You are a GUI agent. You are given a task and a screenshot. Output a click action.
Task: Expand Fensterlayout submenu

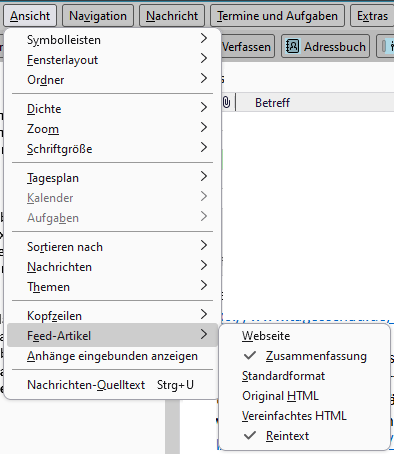[112, 60]
